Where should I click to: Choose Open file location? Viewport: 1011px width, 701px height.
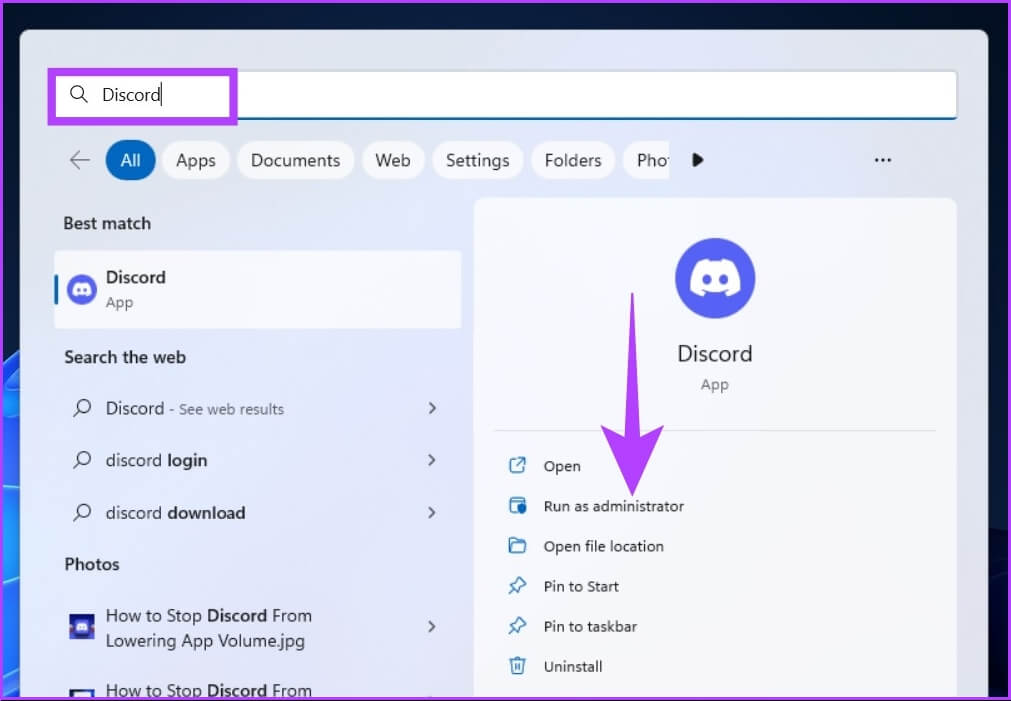[604, 546]
